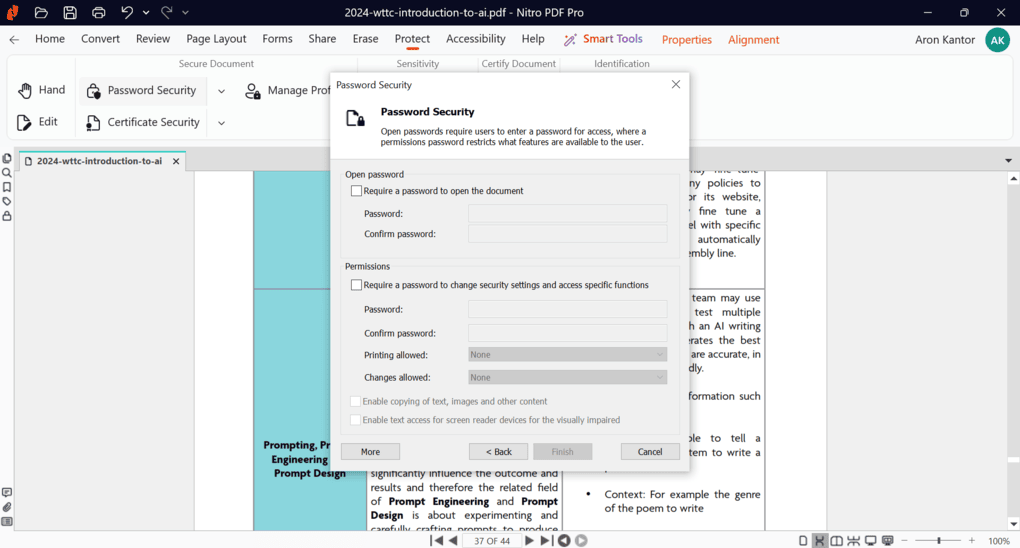Viewport: 1020px width, 548px height.
Task: Open the Changes allowed dropdown
Action: coord(567,377)
